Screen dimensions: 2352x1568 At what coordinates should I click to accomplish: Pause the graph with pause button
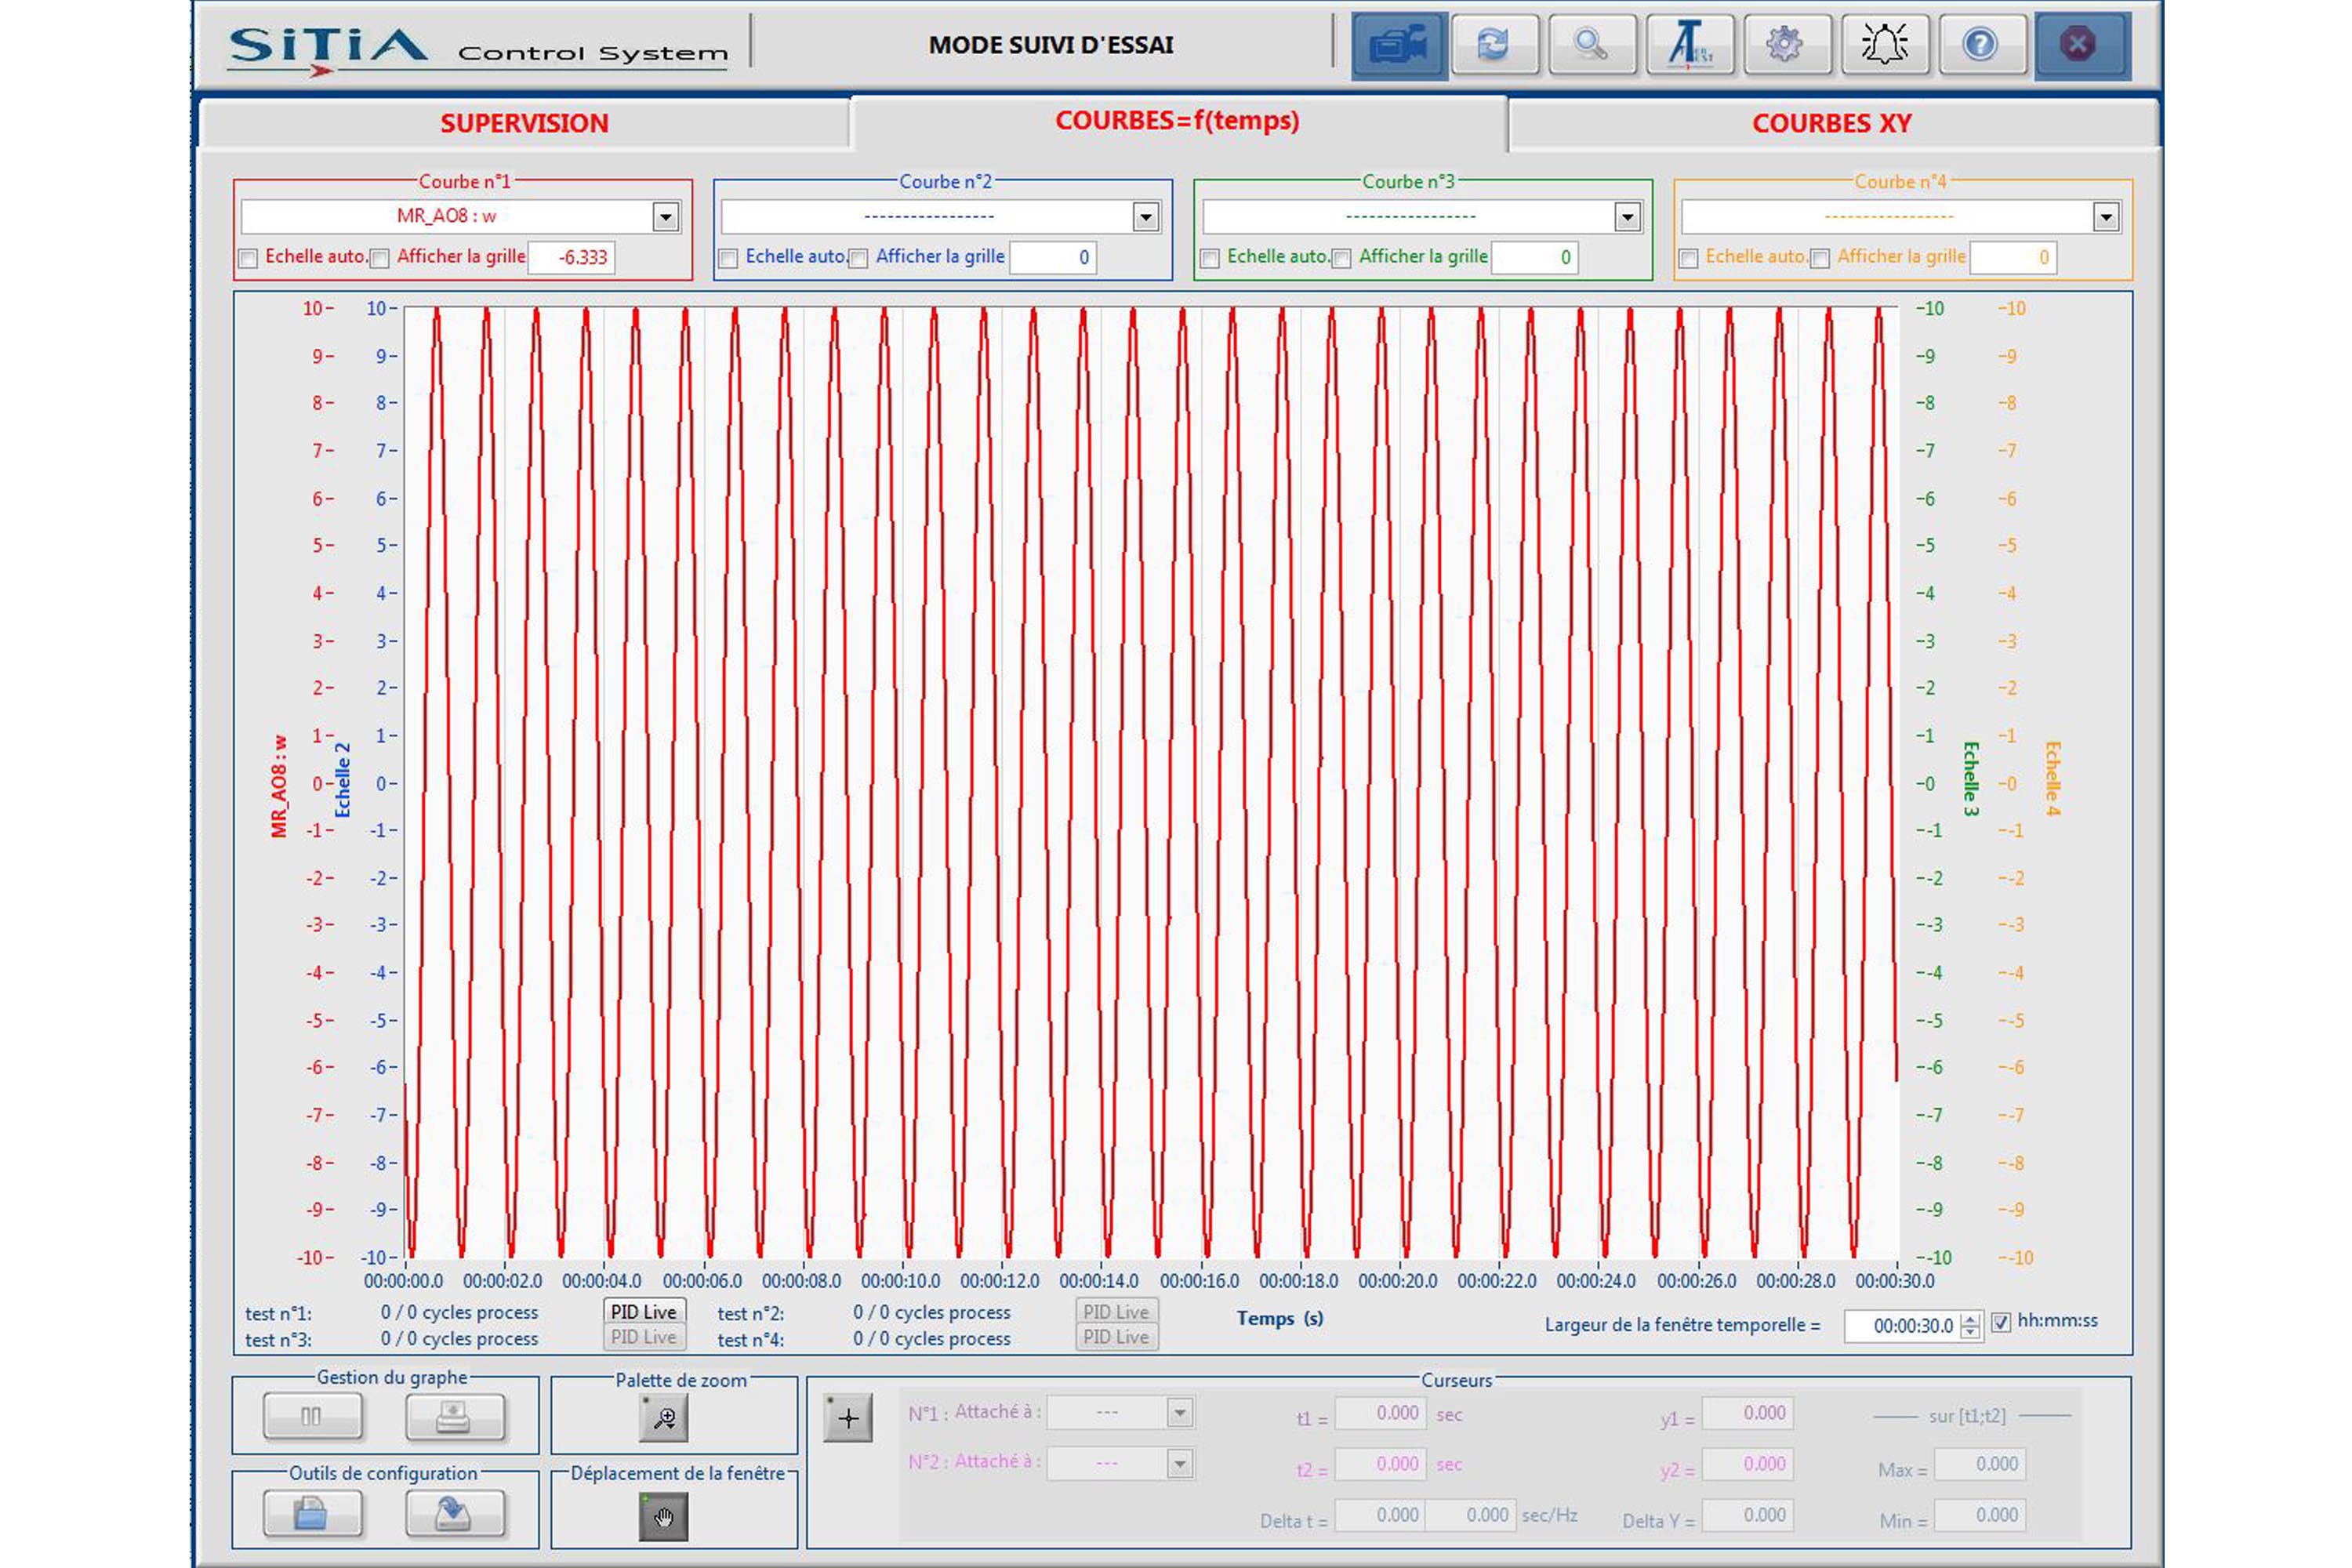[x=312, y=1416]
